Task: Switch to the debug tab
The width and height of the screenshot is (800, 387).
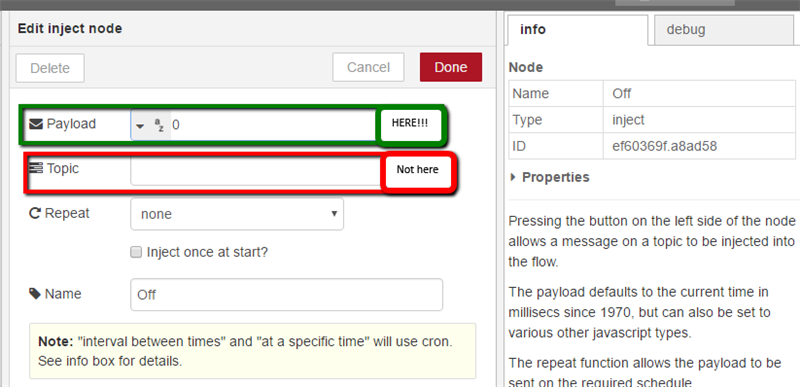Action: [724, 30]
